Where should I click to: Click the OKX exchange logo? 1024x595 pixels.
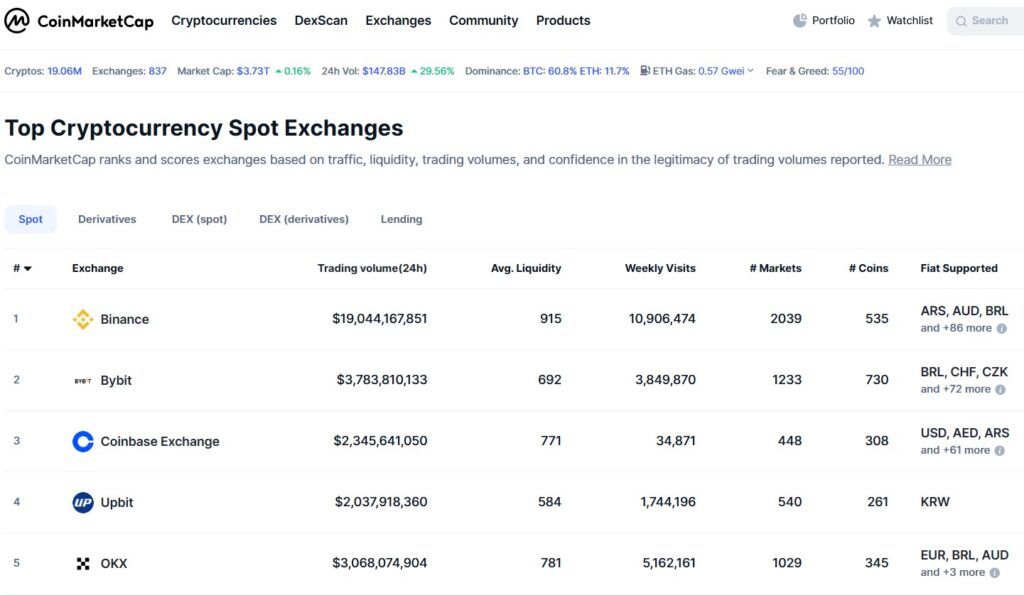[83, 563]
